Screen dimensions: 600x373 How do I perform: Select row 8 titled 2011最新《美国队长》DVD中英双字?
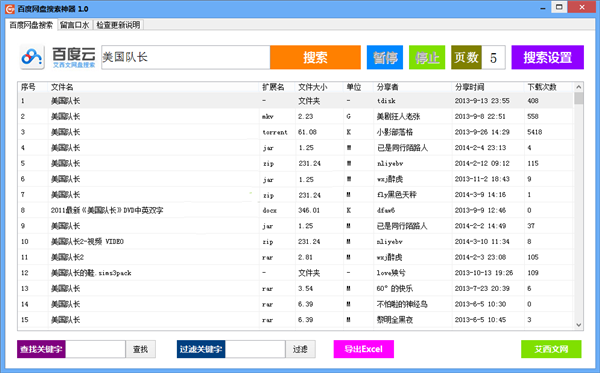[295, 210]
